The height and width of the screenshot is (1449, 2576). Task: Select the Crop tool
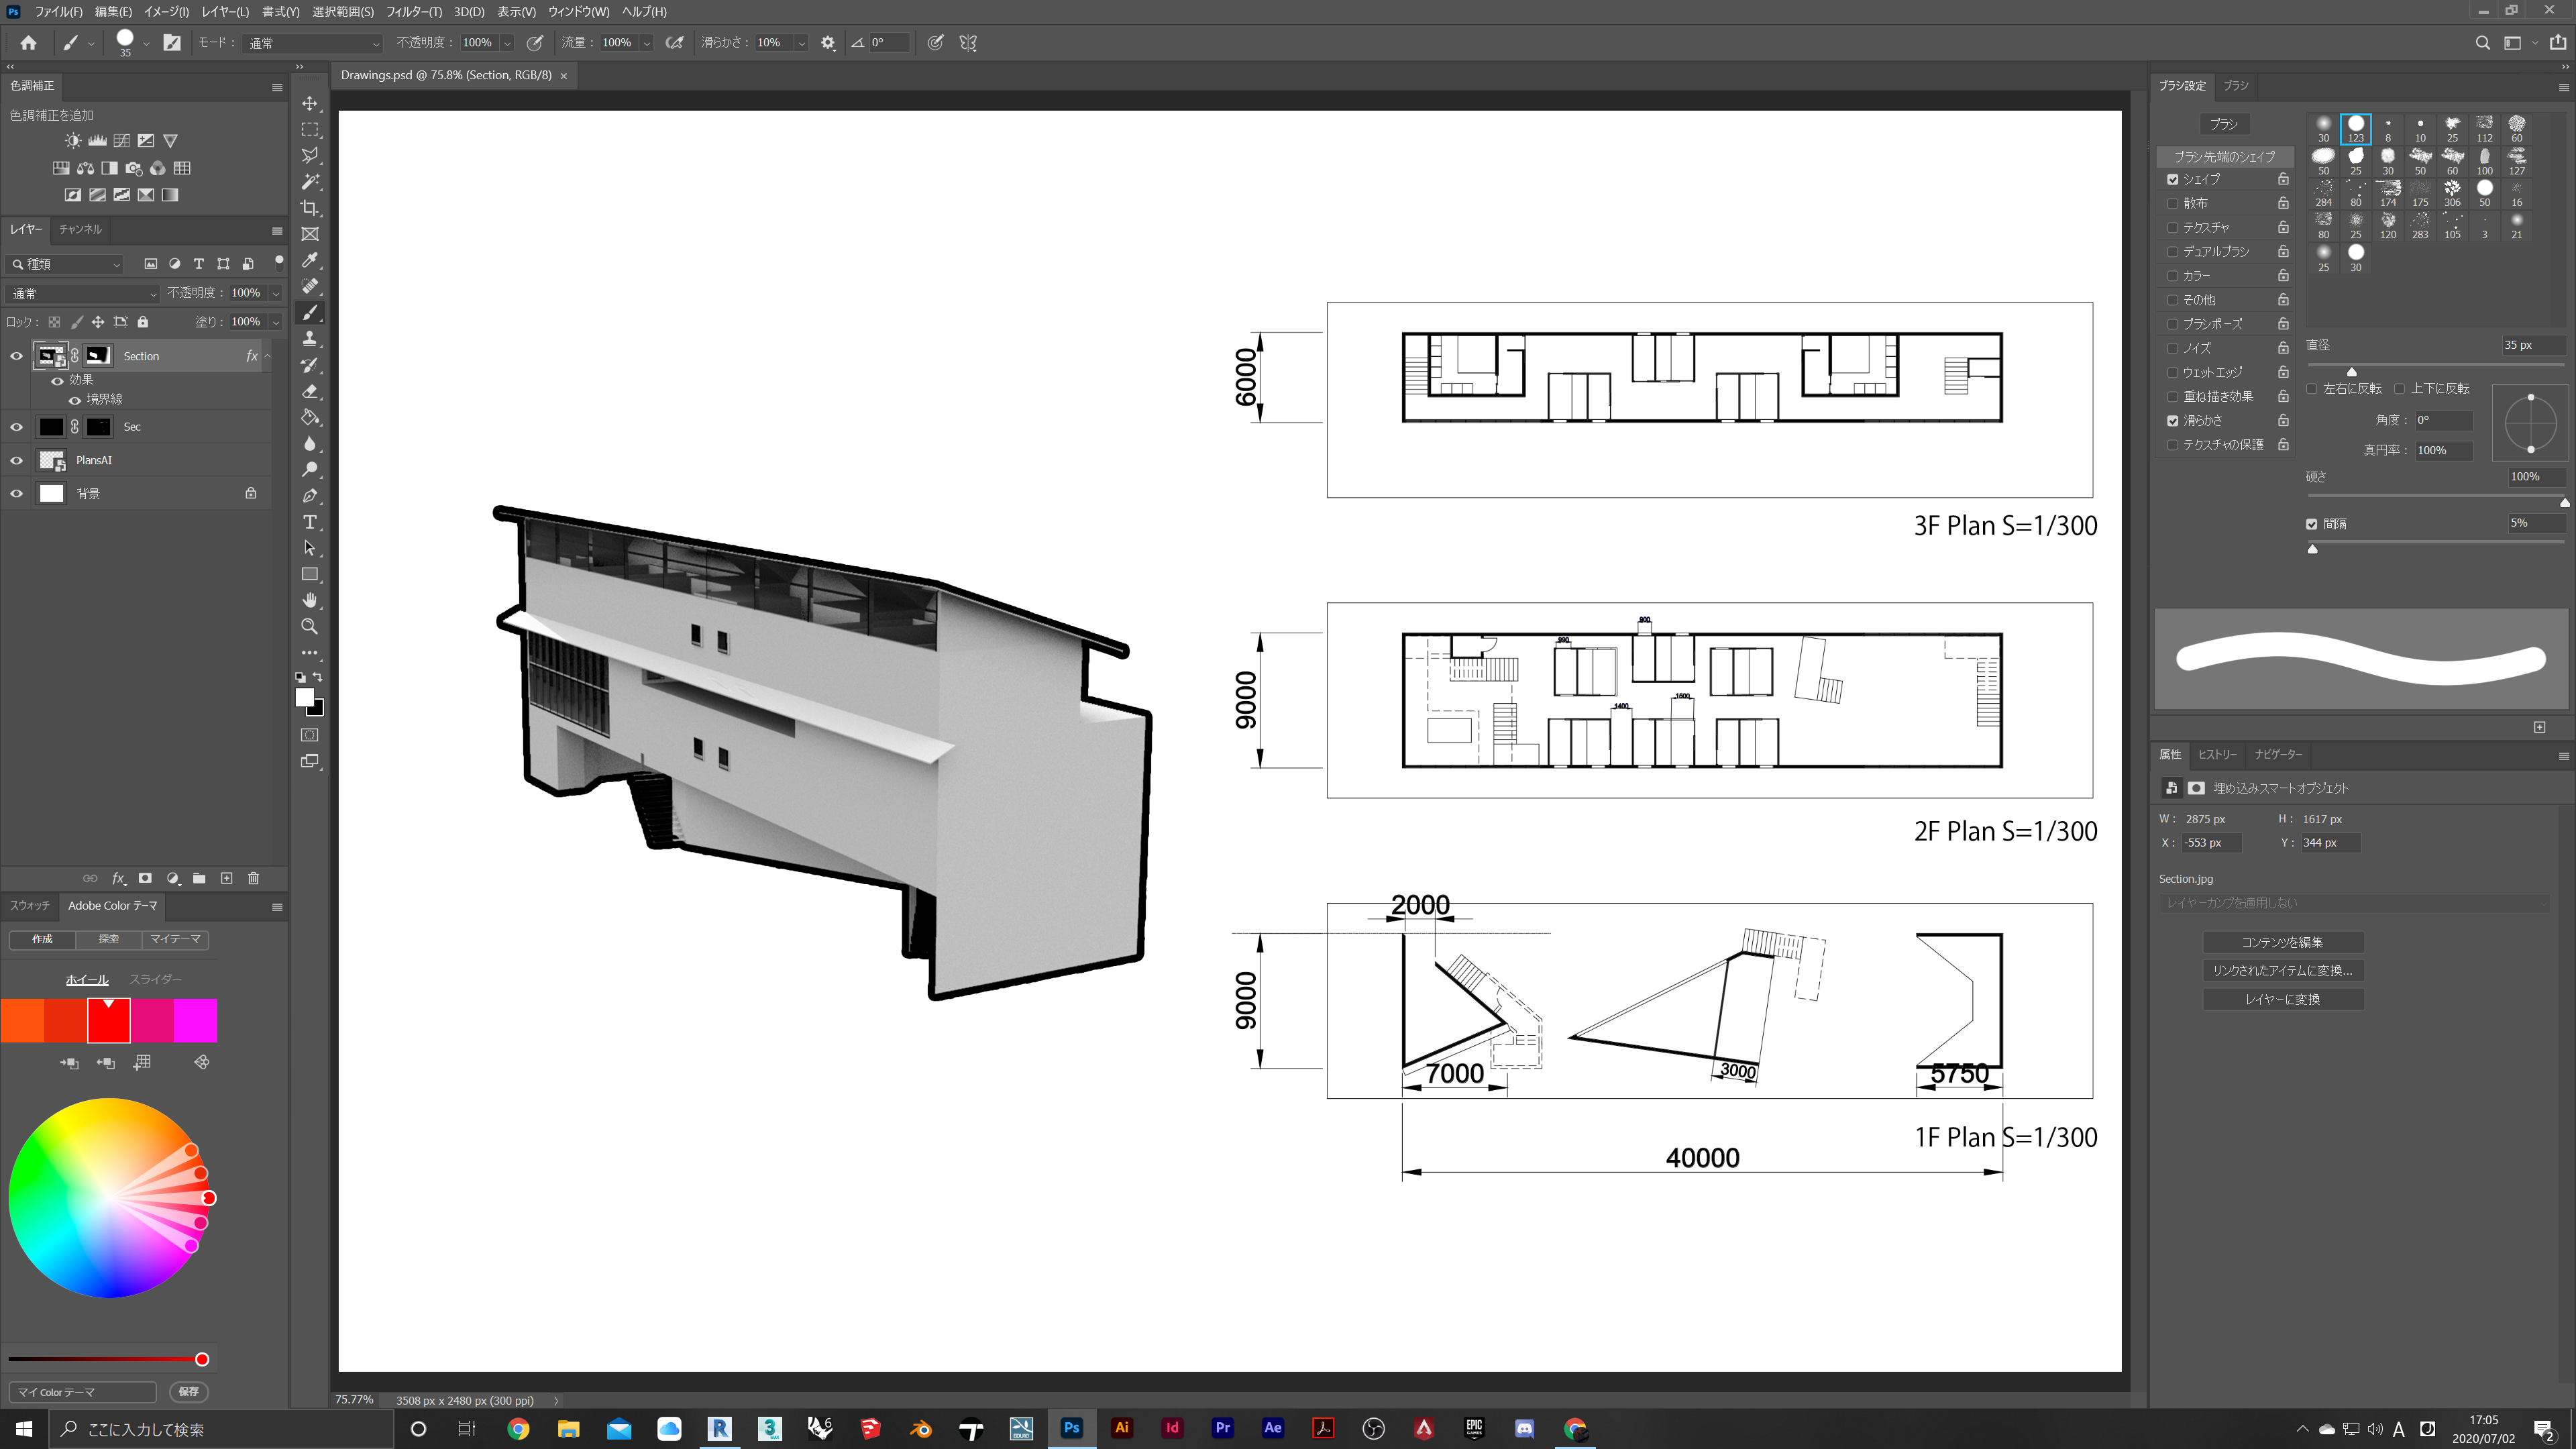[x=310, y=207]
